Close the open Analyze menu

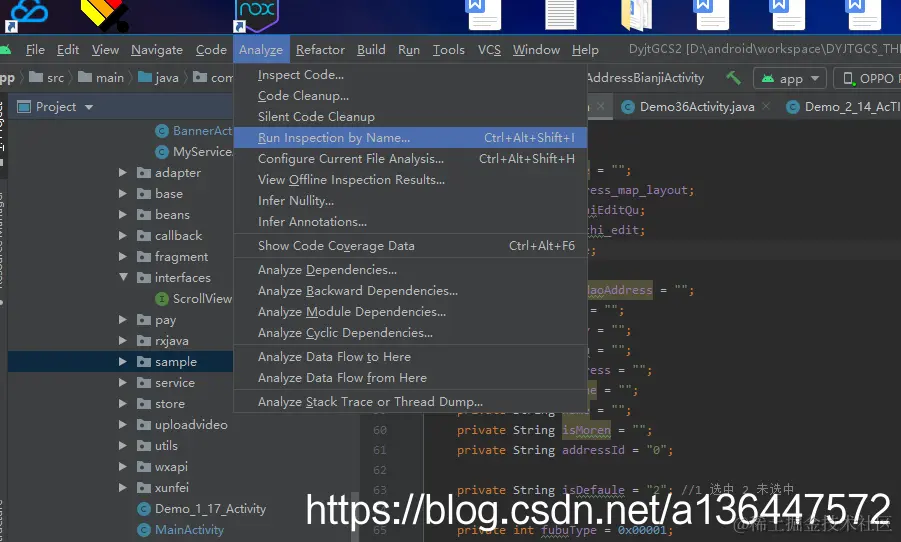pyautogui.click(x=261, y=50)
